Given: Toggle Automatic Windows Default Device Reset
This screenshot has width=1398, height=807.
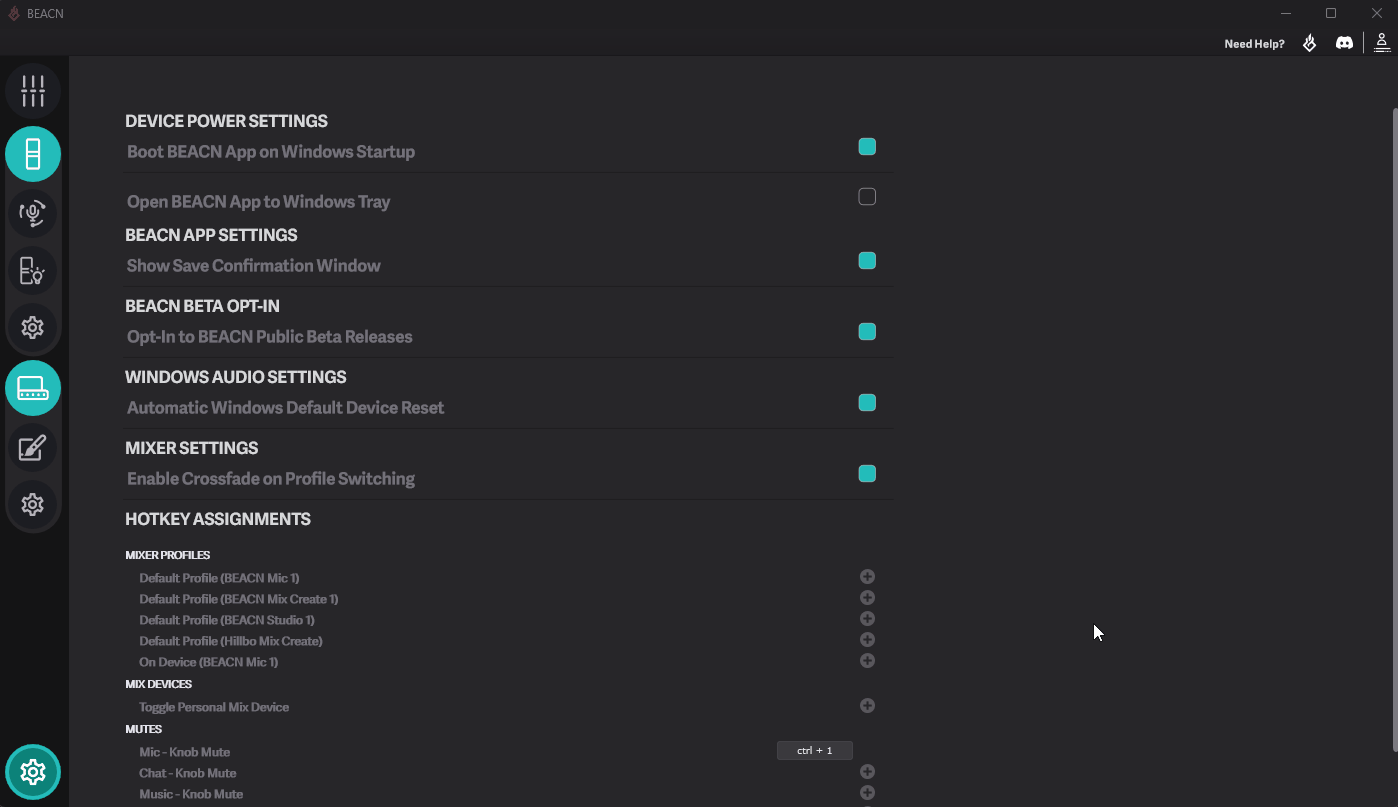Looking at the screenshot, I should (x=867, y=403).
